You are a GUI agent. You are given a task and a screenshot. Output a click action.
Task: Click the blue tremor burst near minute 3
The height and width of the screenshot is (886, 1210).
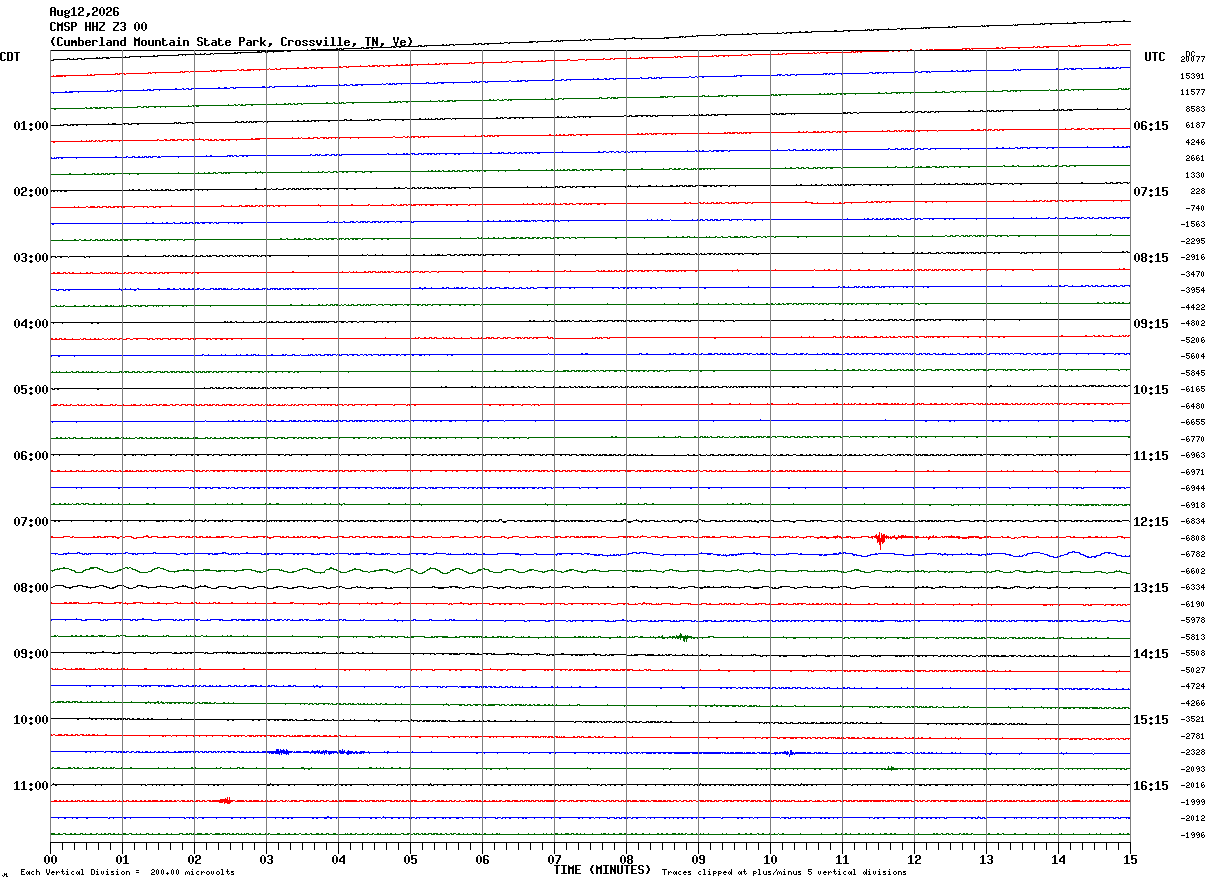(282, 751)
